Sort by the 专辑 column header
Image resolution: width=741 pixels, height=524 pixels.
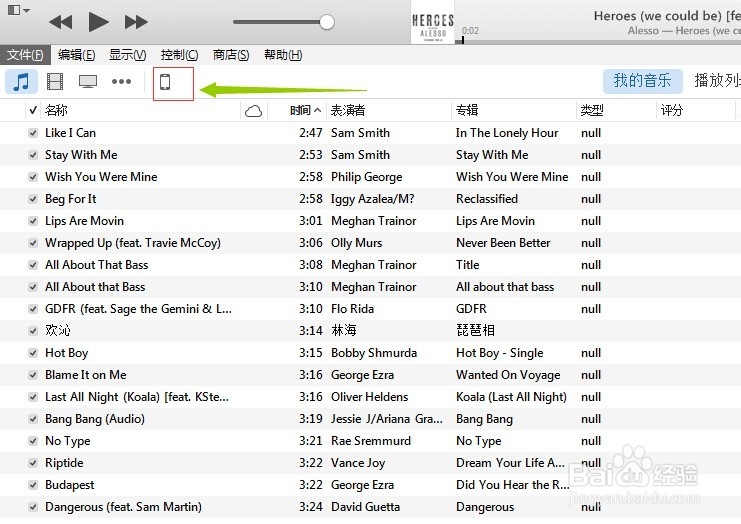coord(467,111)
